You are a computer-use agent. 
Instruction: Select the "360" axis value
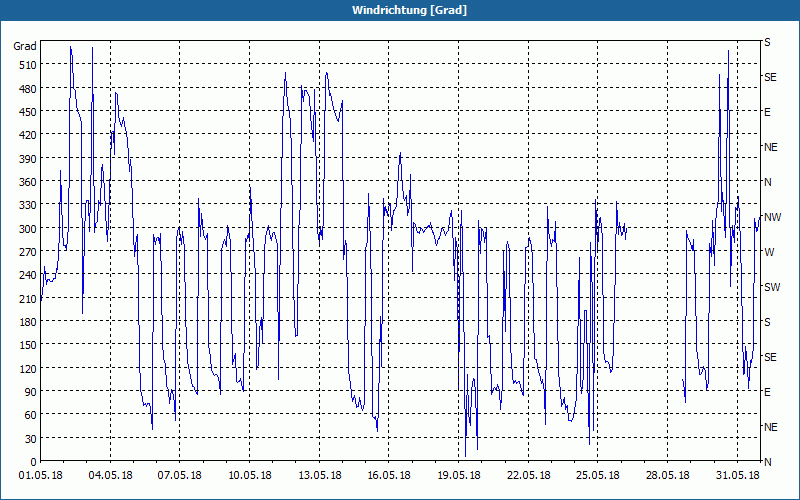point(28,182)
